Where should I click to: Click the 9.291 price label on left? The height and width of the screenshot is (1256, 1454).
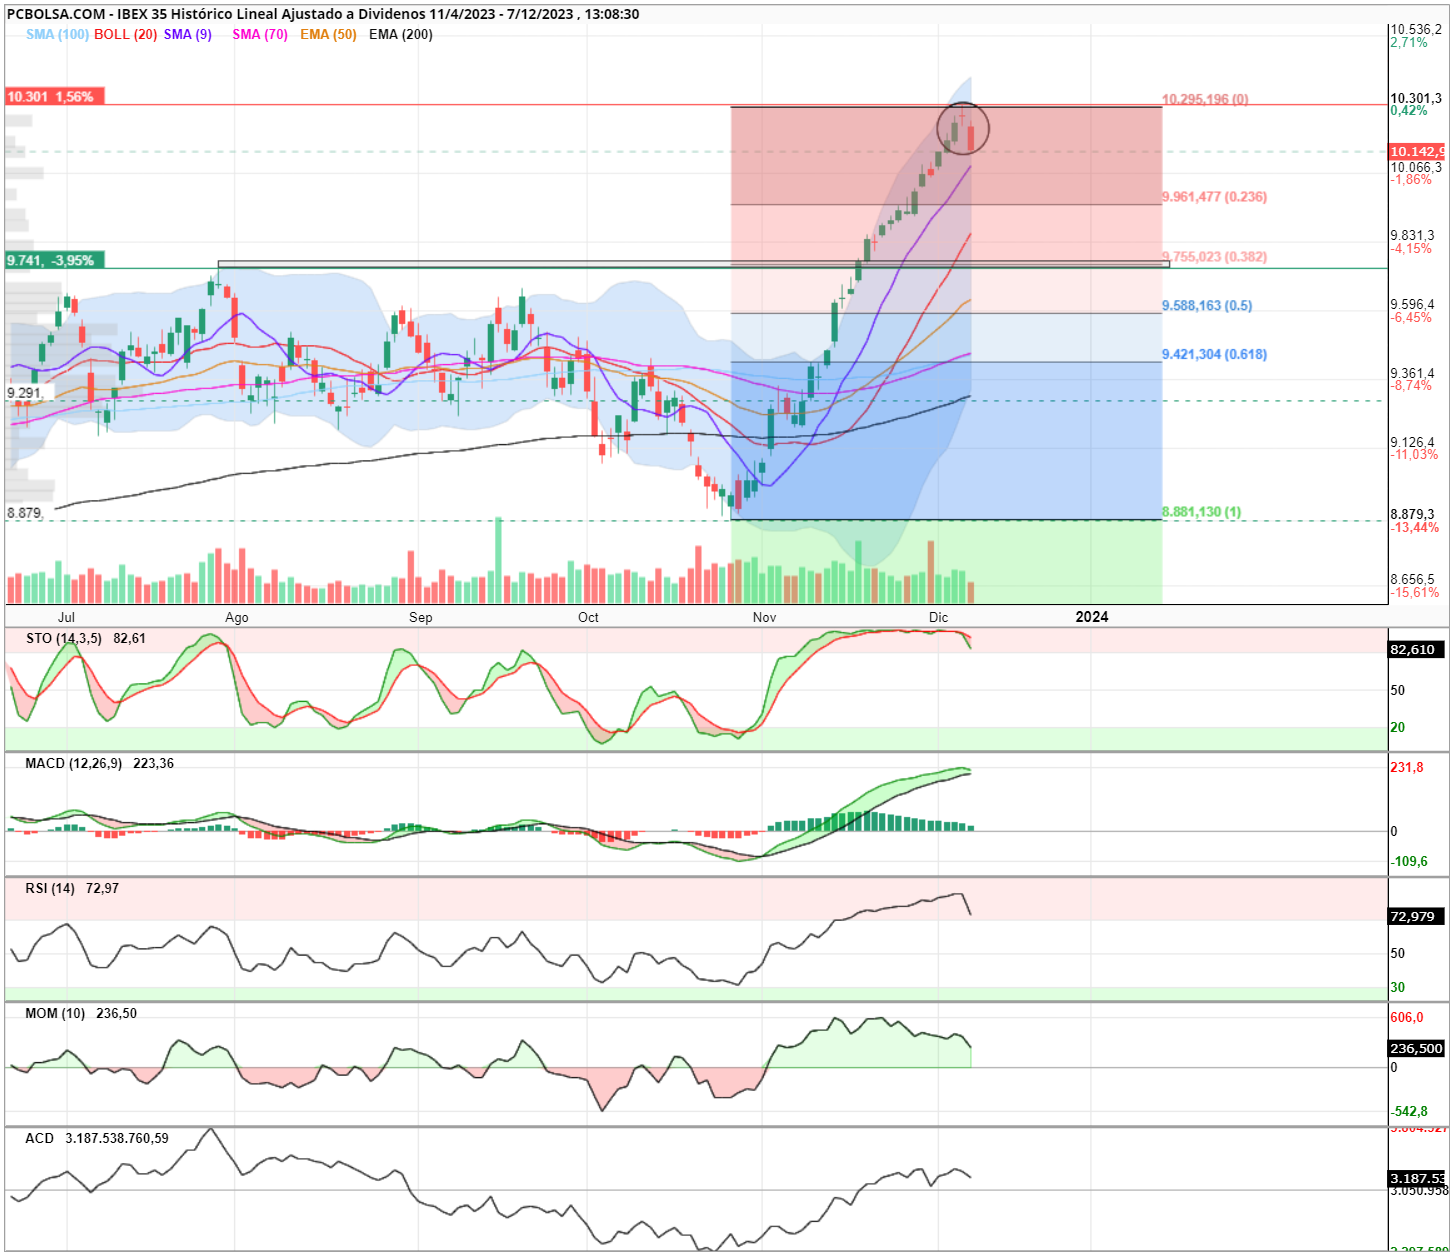25,393
